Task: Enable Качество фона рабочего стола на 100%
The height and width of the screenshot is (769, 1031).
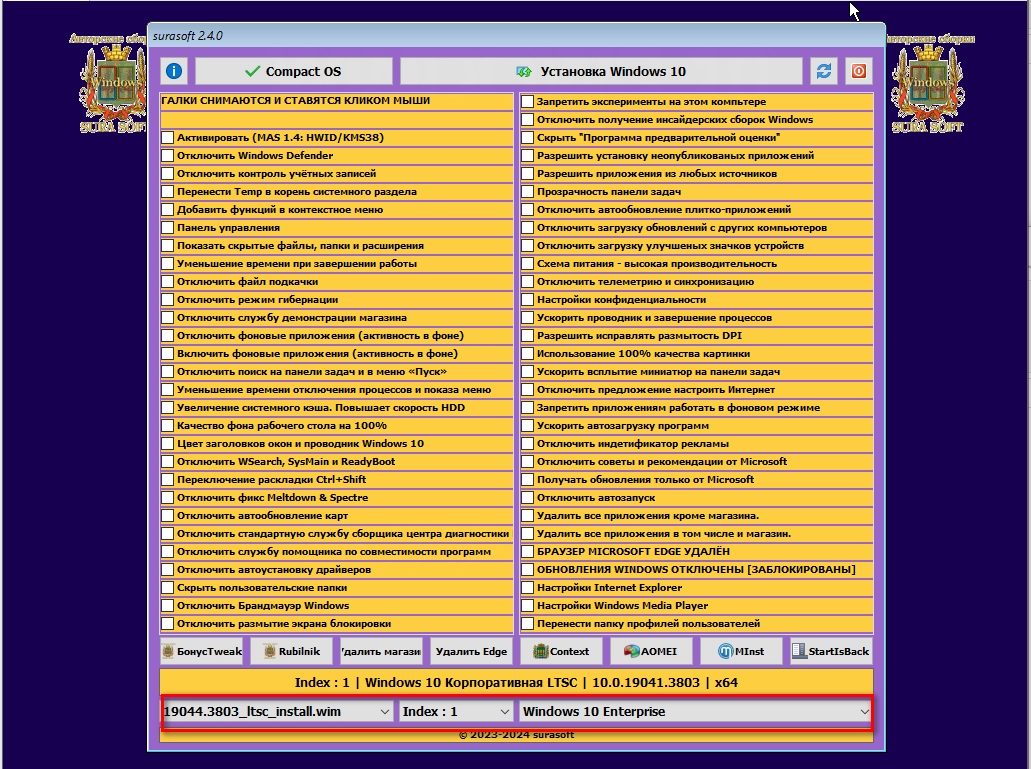Action: pos(168,426)
